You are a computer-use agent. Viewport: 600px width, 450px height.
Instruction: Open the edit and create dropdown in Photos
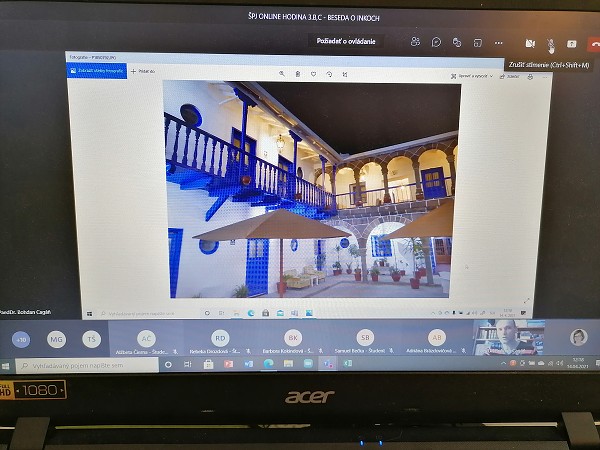click(x=472, y=76)
